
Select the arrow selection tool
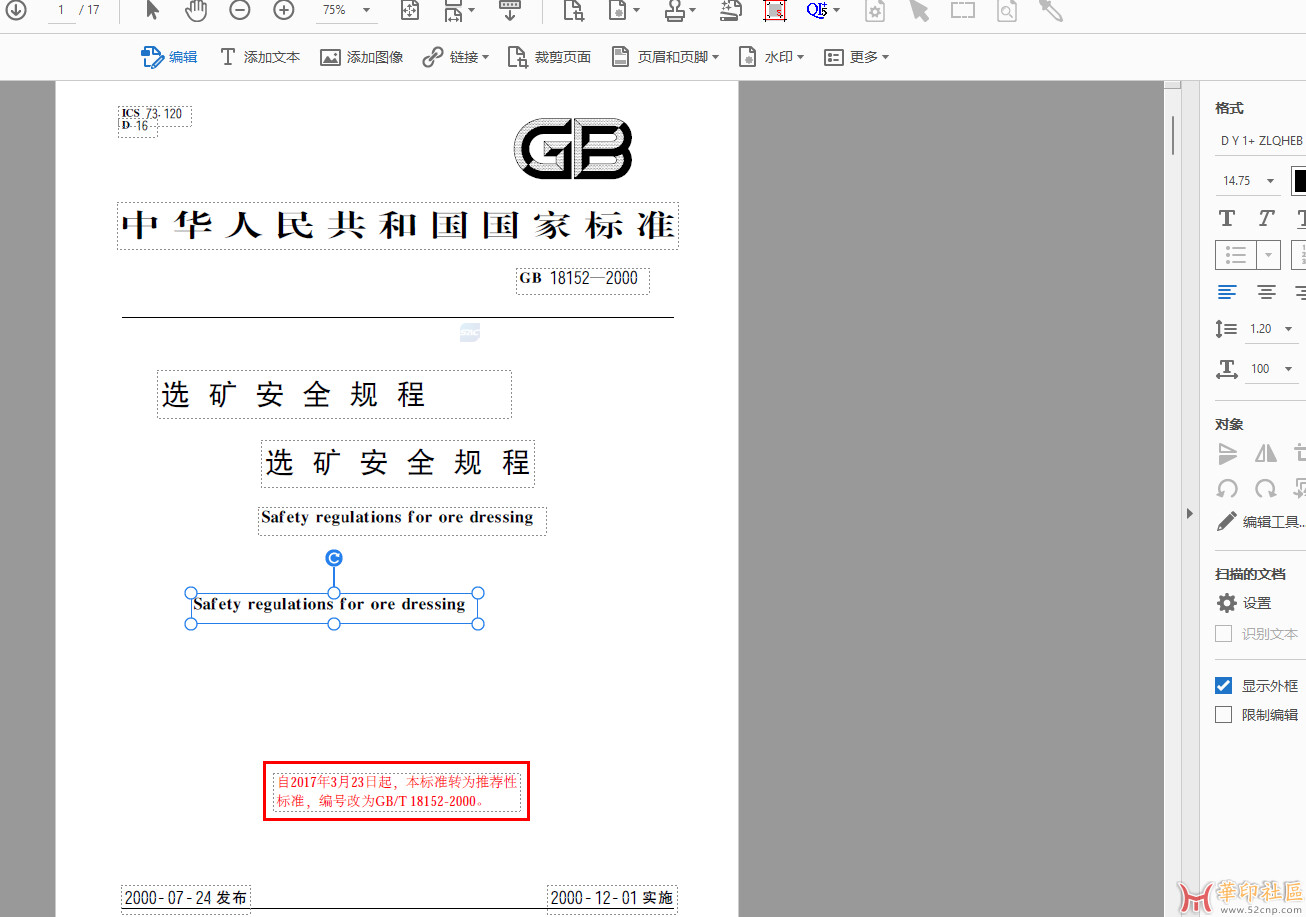[152, 11]
